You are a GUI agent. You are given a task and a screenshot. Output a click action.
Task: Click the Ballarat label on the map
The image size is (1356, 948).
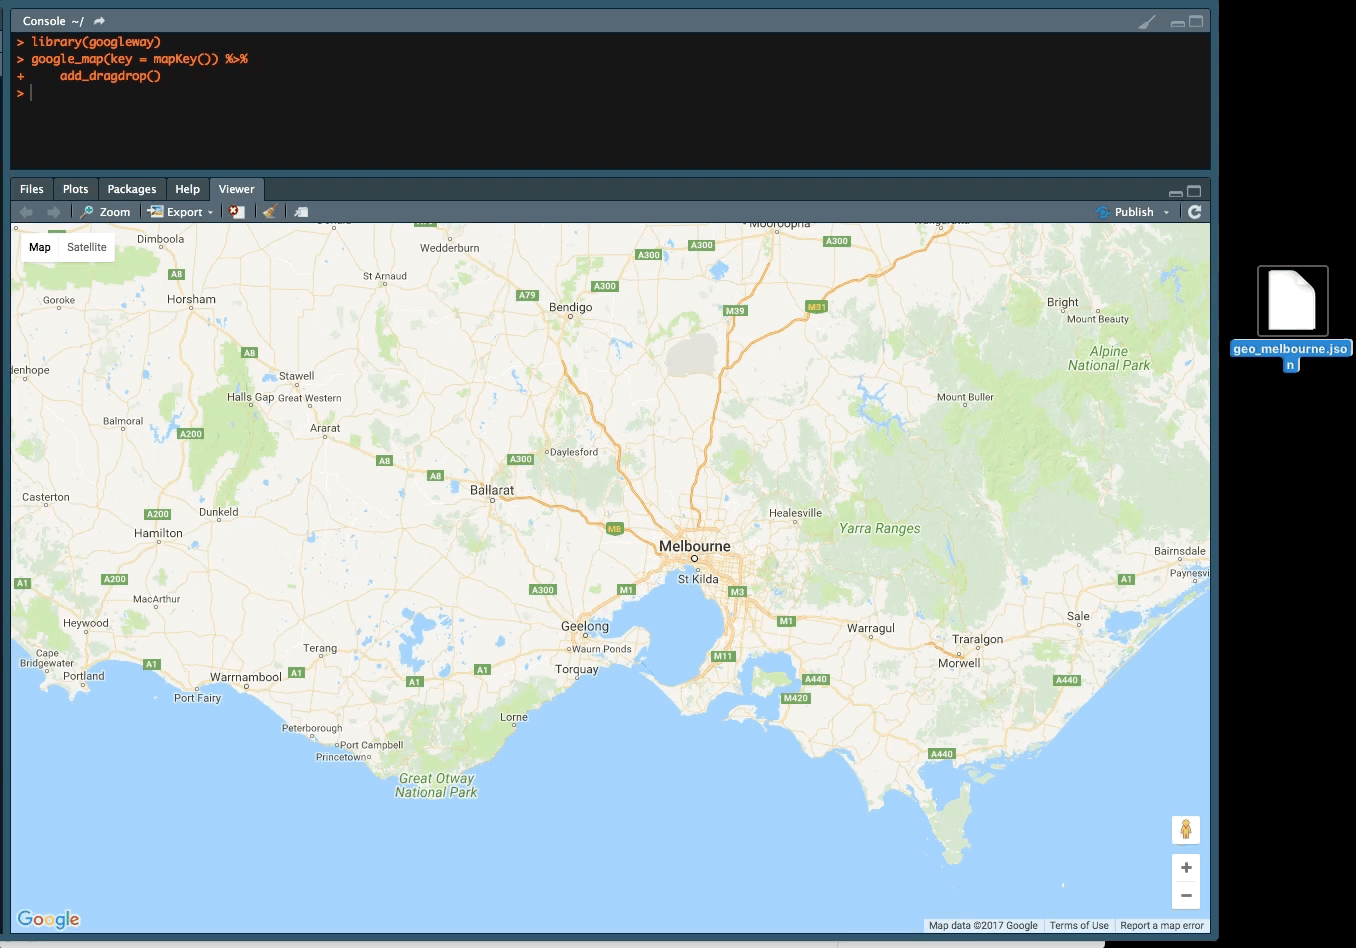click(x=492, y=490)
